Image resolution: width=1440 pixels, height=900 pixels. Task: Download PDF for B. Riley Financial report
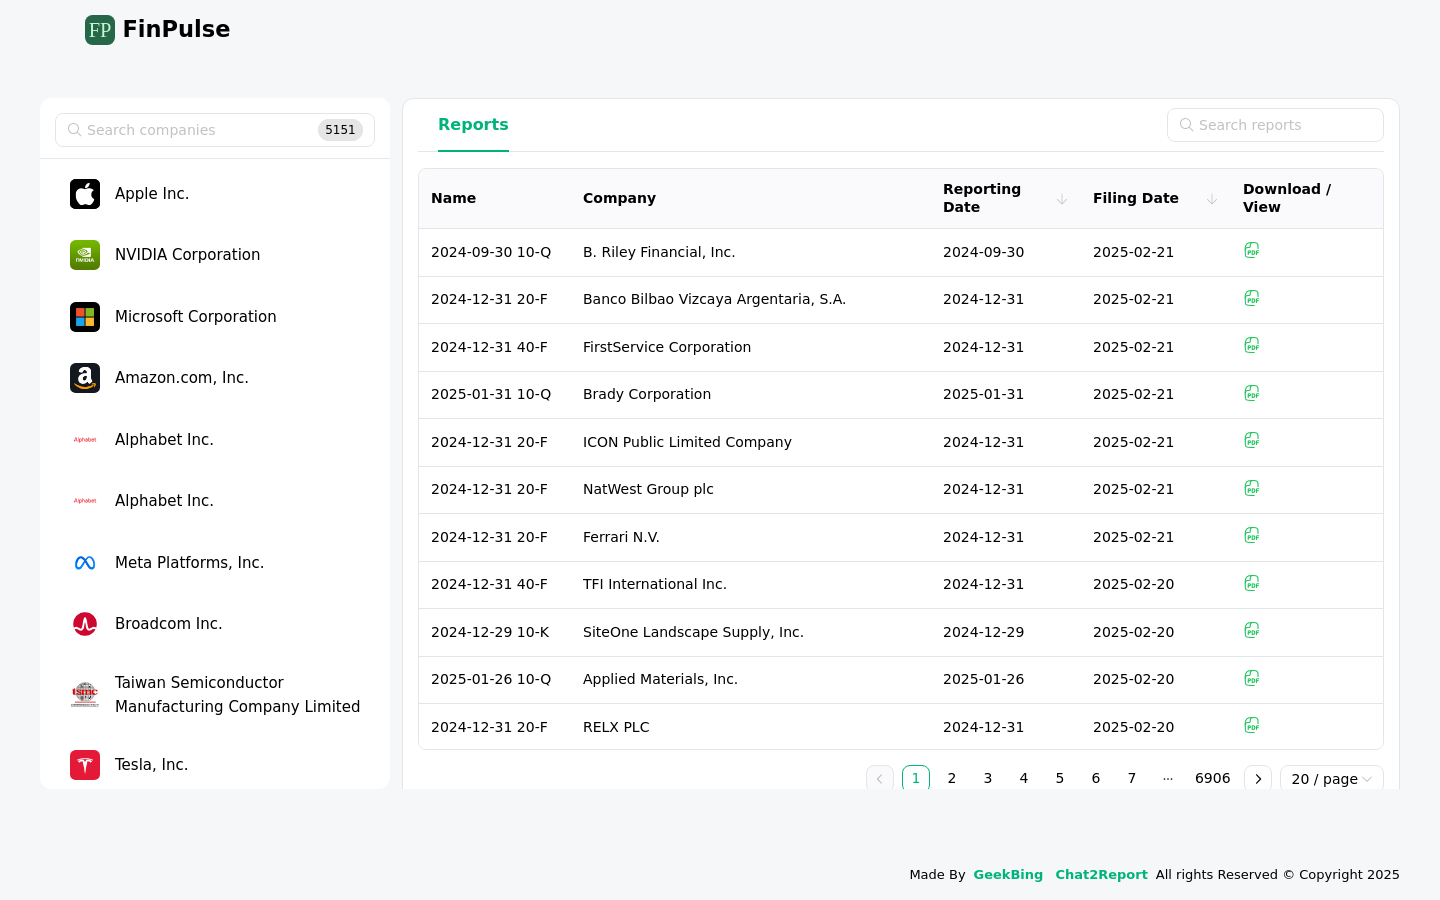pyautogui.click(x=1251, y=250)
